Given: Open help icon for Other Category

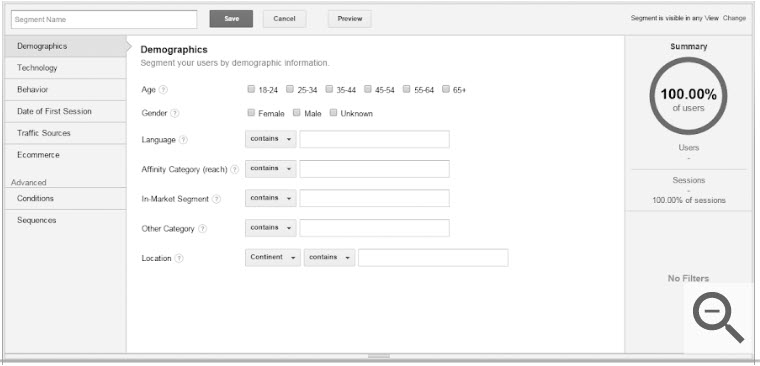Looking at the screenshot, I should [x=203, y=229].
